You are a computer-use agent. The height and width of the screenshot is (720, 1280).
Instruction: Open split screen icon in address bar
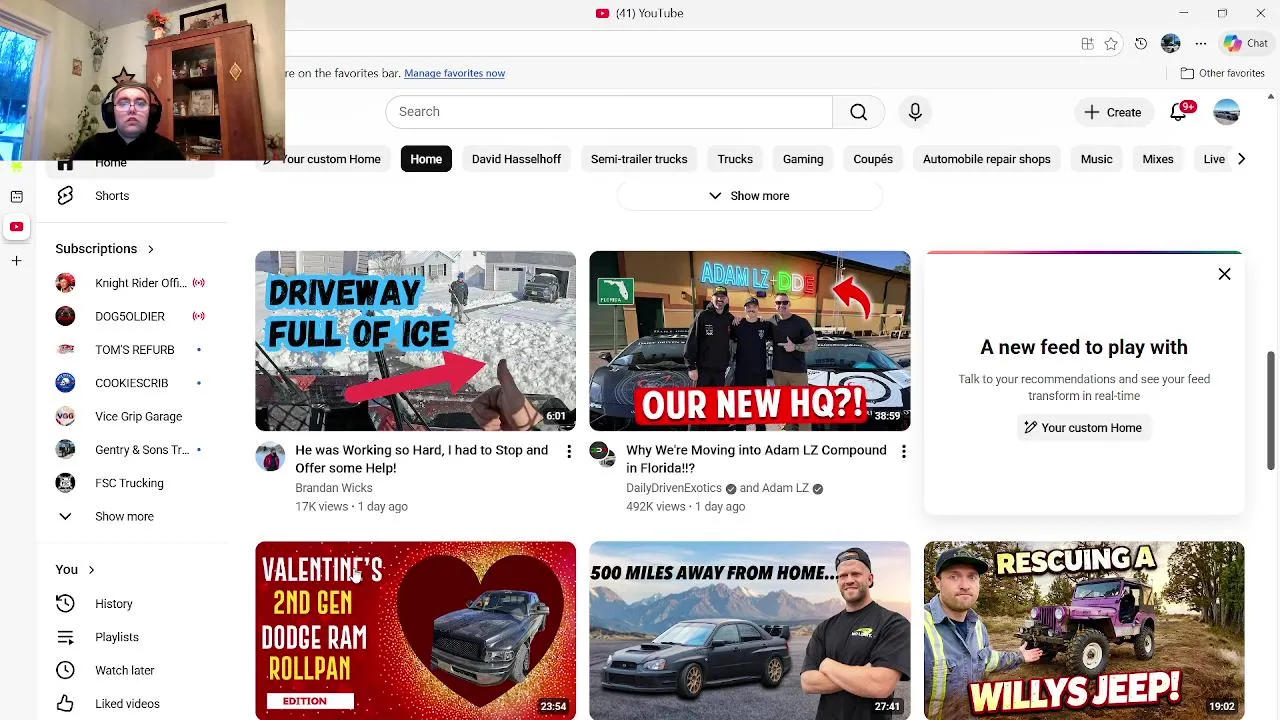(1087, 44)
